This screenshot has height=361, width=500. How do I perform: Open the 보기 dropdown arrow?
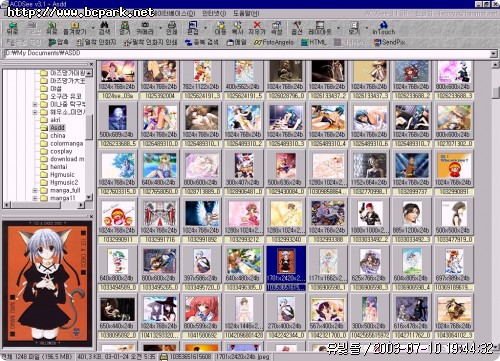tap(367, 28)
